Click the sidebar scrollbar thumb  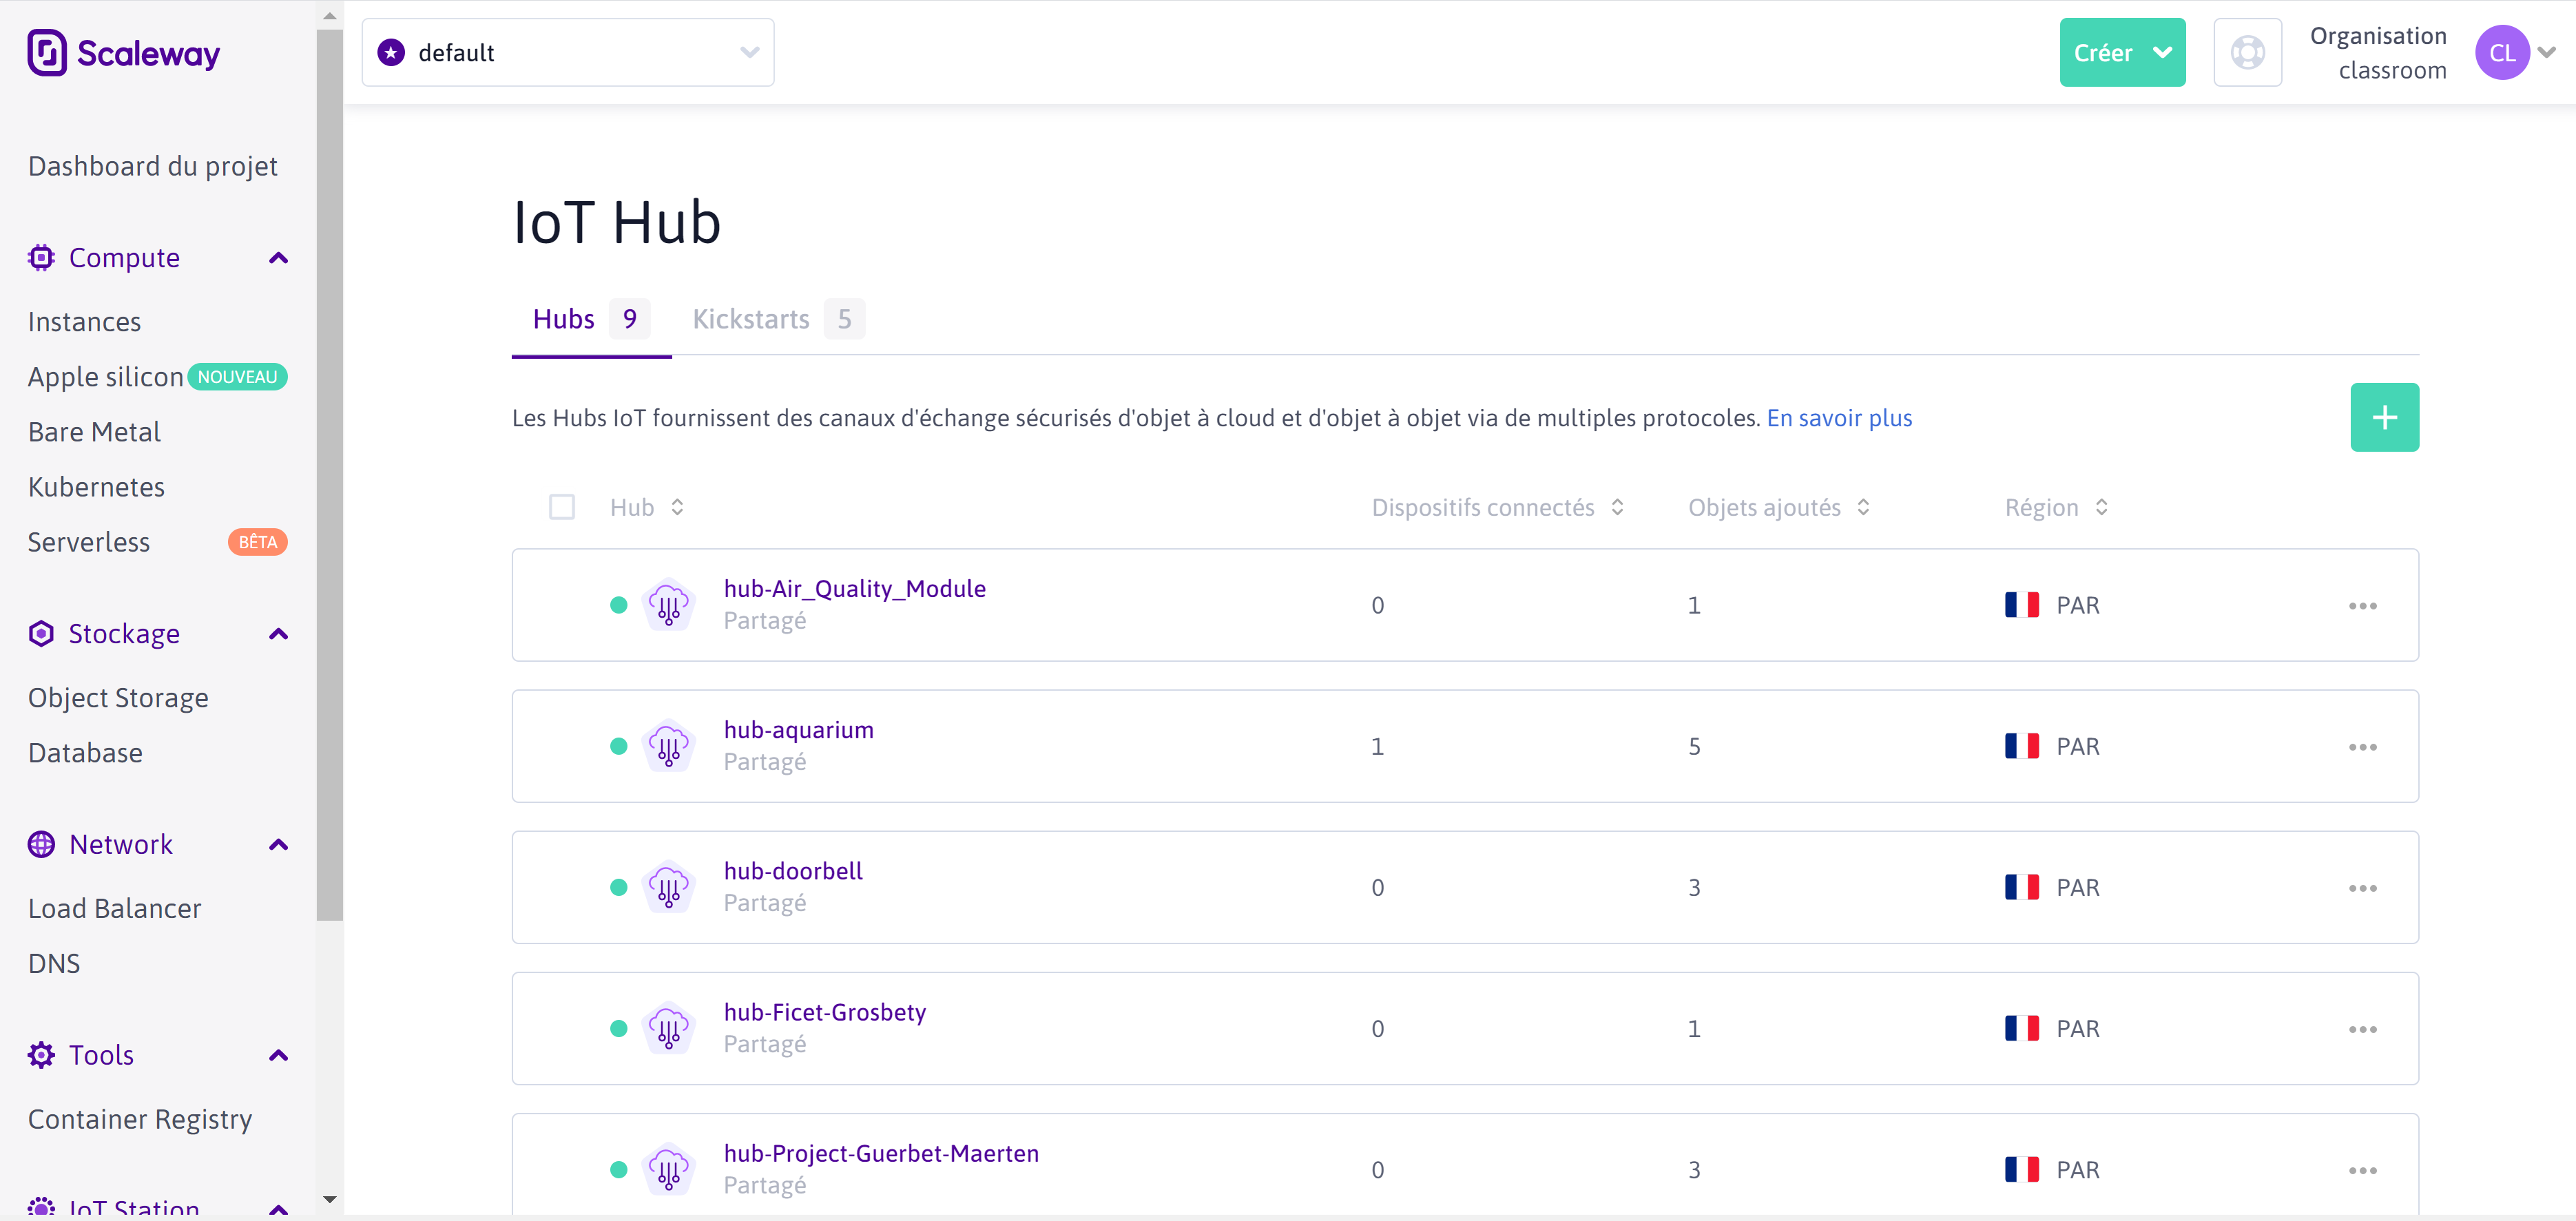coord(329,474)
